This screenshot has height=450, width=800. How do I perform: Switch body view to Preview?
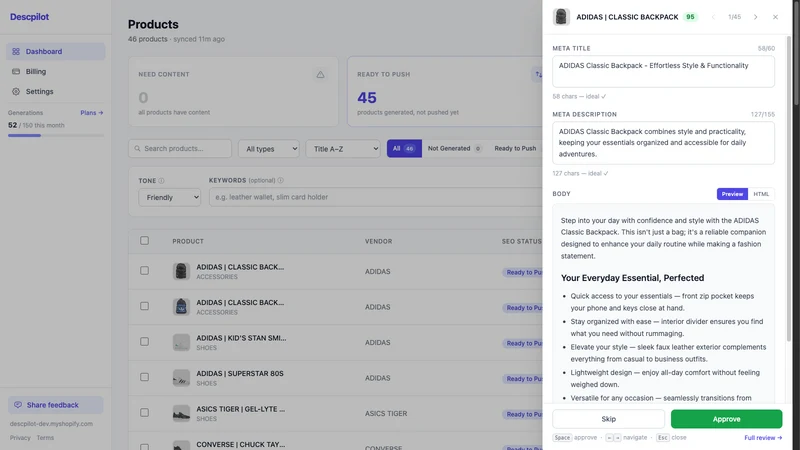coord(732,194)
